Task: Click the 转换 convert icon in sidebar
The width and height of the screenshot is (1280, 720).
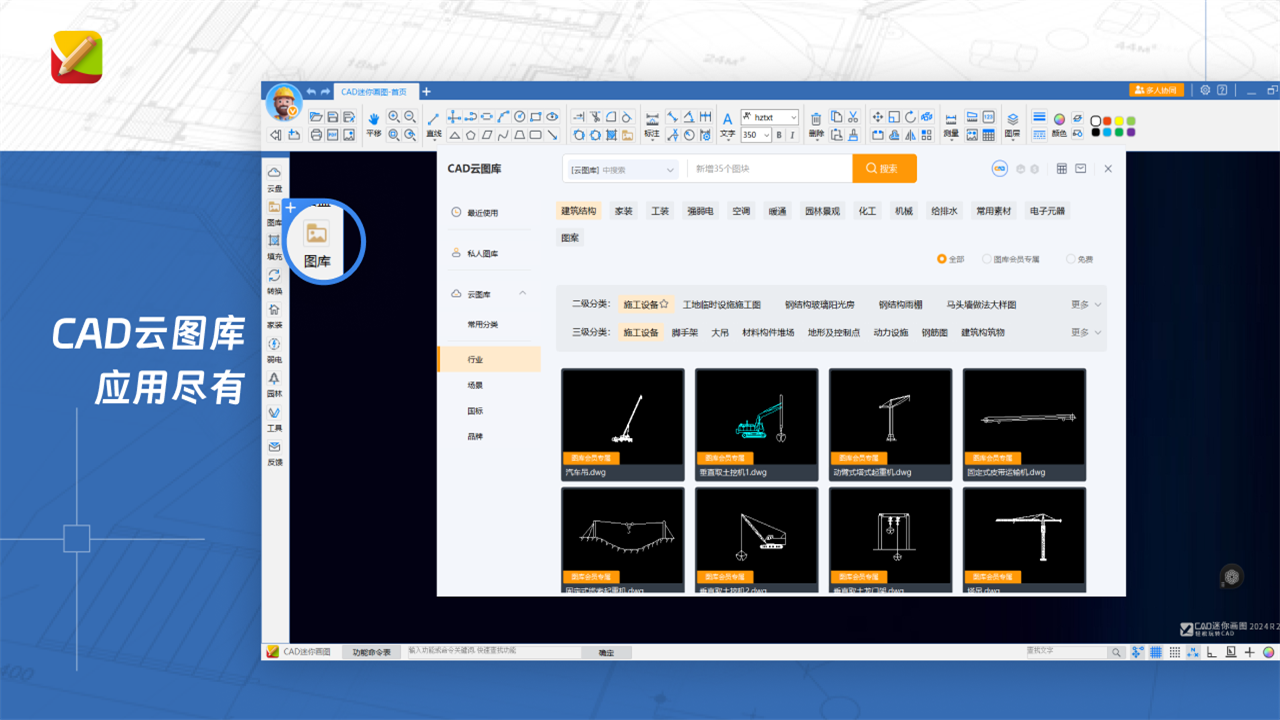Action: coord(274,281)
